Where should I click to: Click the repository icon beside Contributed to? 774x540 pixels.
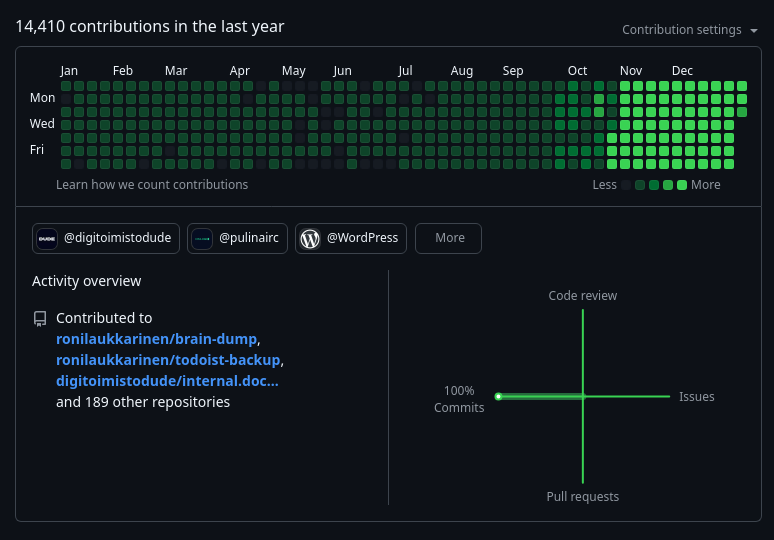40,318
